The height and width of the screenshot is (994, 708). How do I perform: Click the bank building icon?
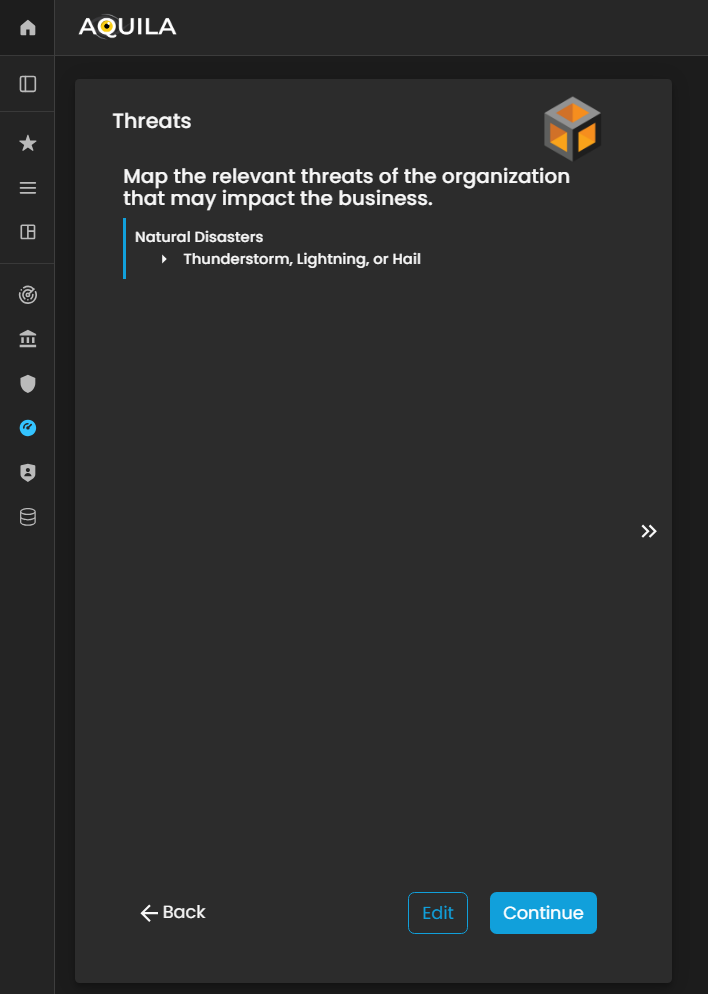(28, 340)
